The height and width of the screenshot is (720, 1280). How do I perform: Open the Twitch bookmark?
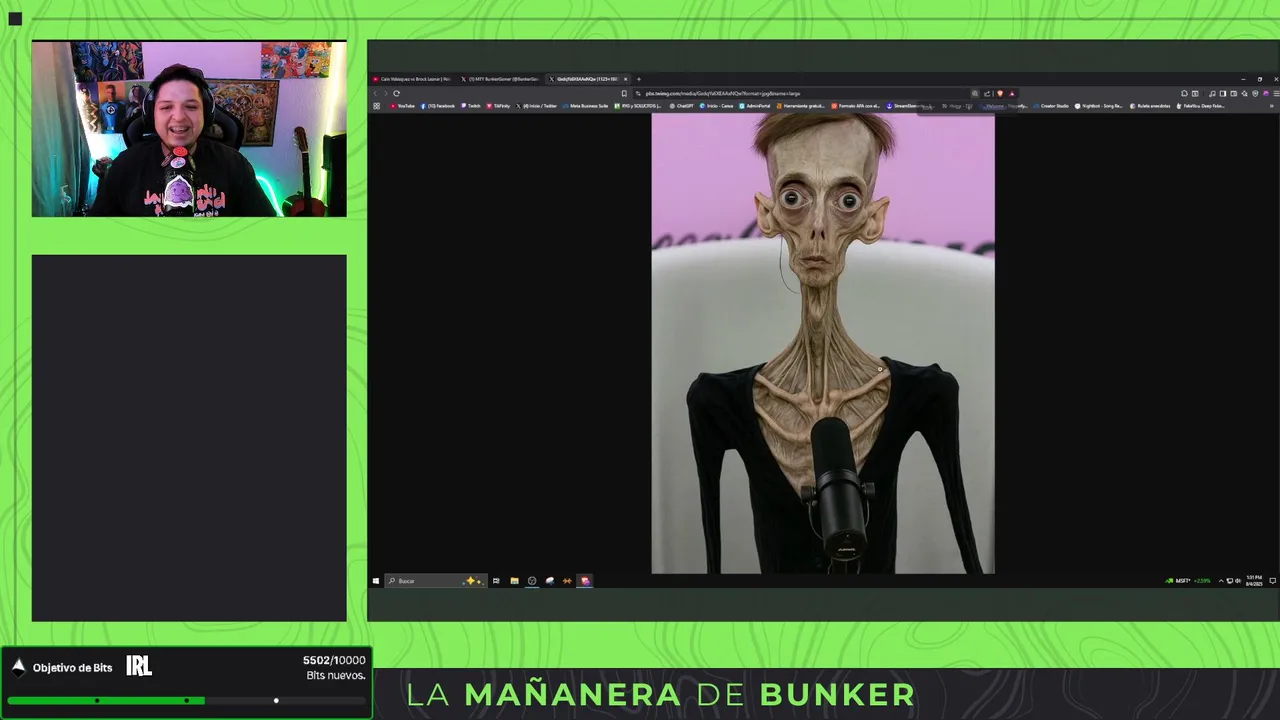click(470, 106)
